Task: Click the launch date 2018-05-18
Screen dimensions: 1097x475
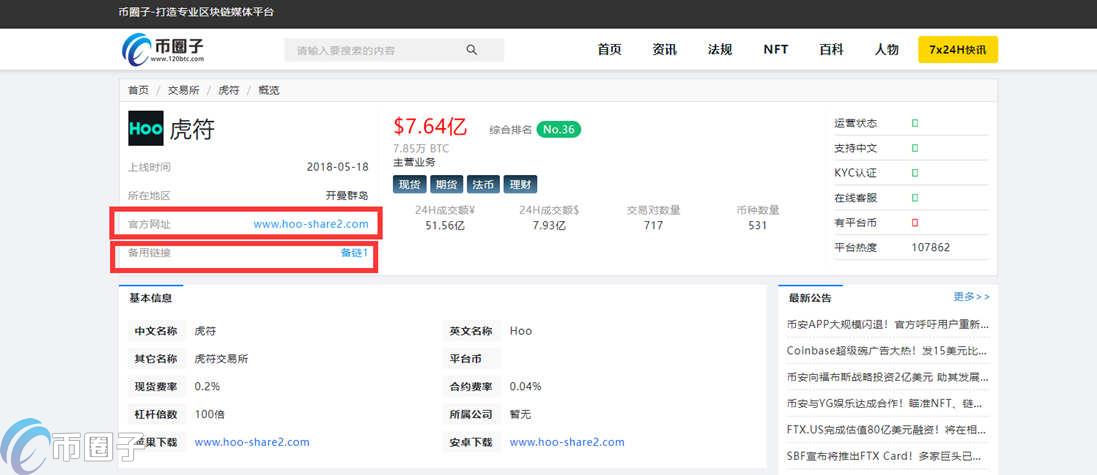Action: click(337, 167)
